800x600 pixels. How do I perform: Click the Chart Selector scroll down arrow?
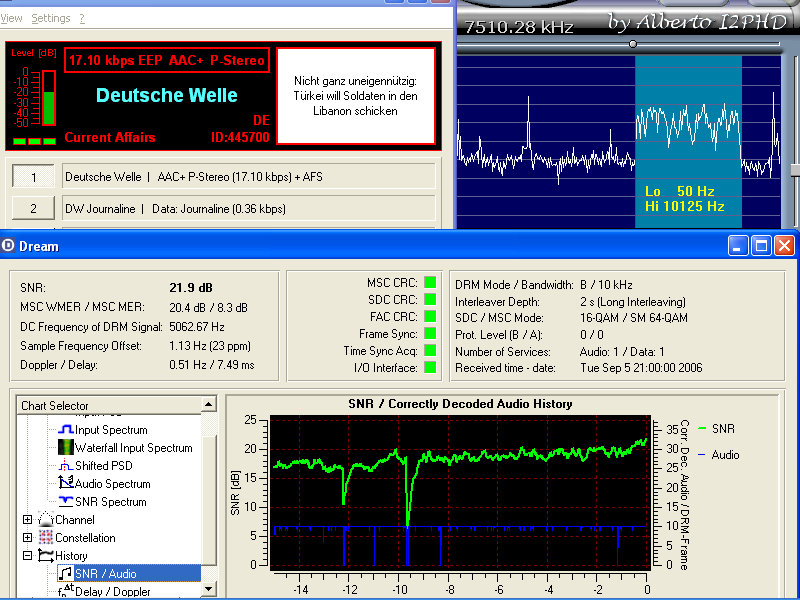tap(208, 589)
